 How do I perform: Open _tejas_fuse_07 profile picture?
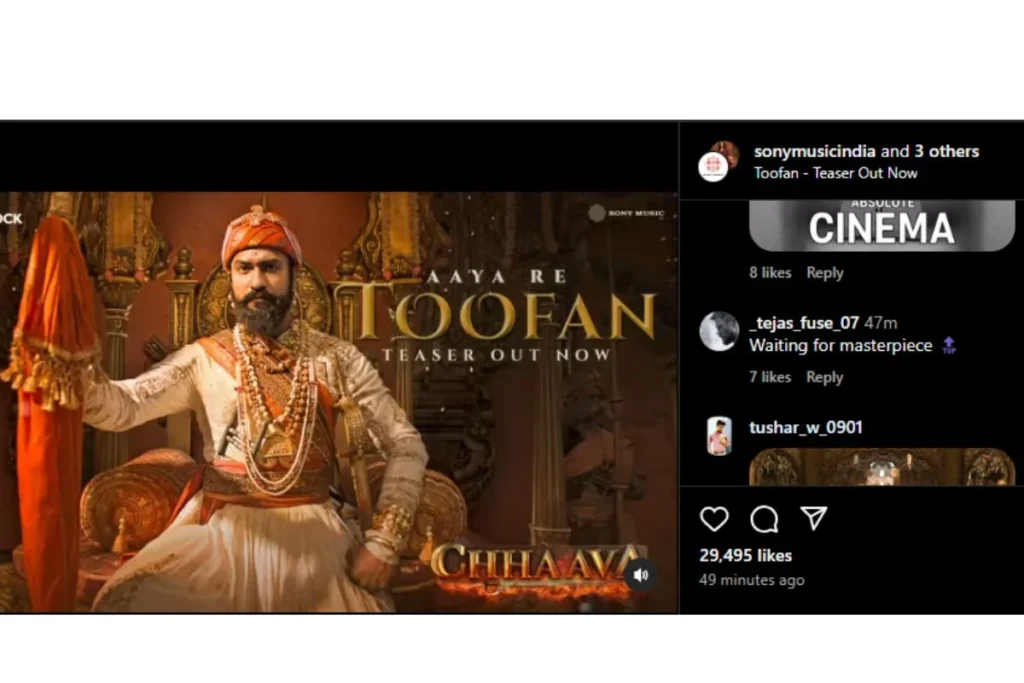point(718,331)
